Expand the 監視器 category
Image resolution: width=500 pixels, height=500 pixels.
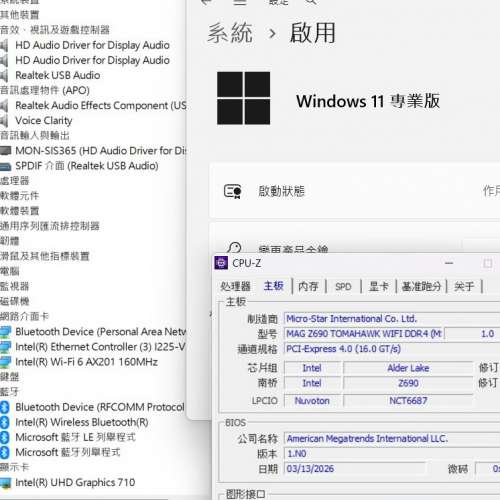coord(15,286)
